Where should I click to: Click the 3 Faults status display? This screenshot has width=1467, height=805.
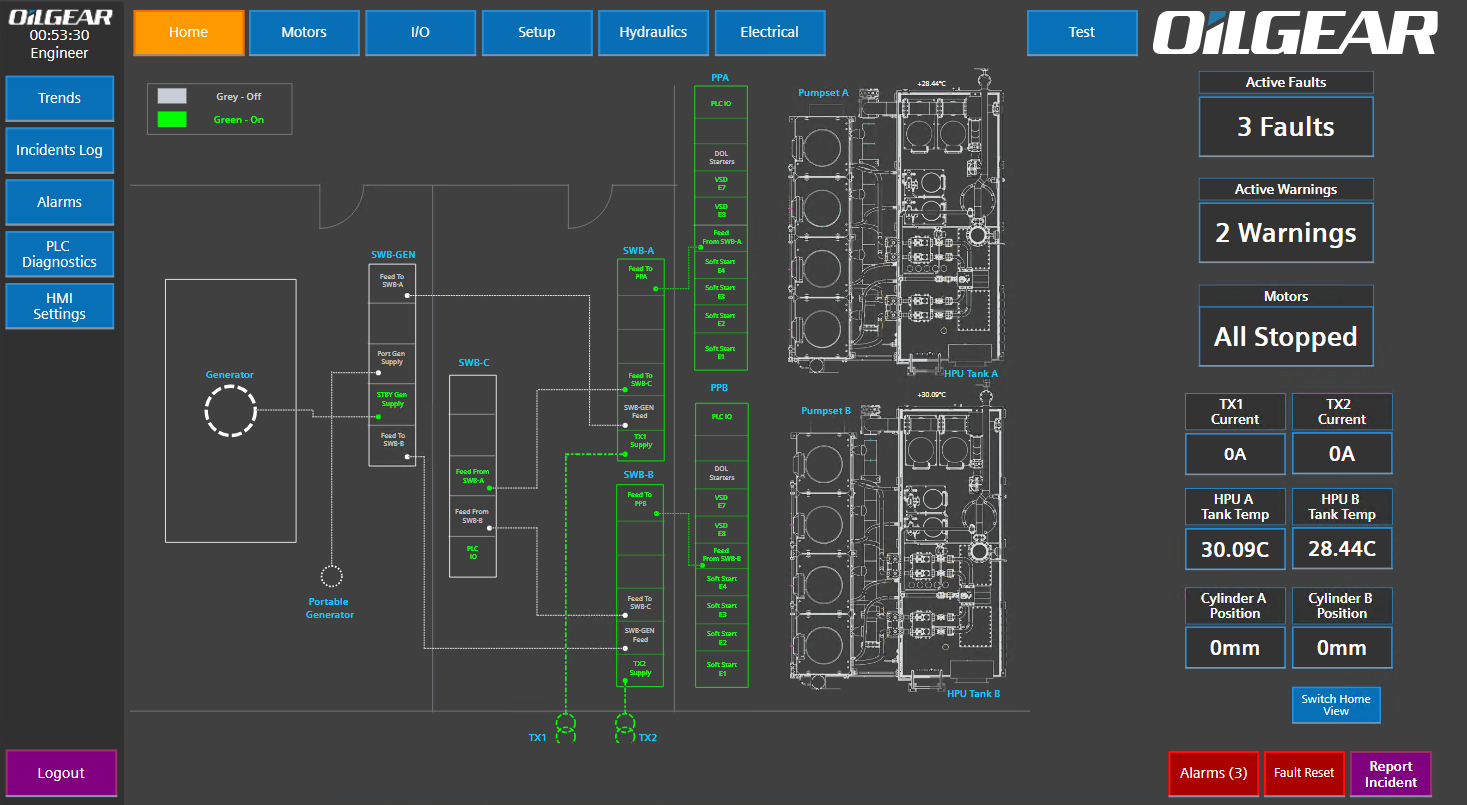click(1286, 126)
